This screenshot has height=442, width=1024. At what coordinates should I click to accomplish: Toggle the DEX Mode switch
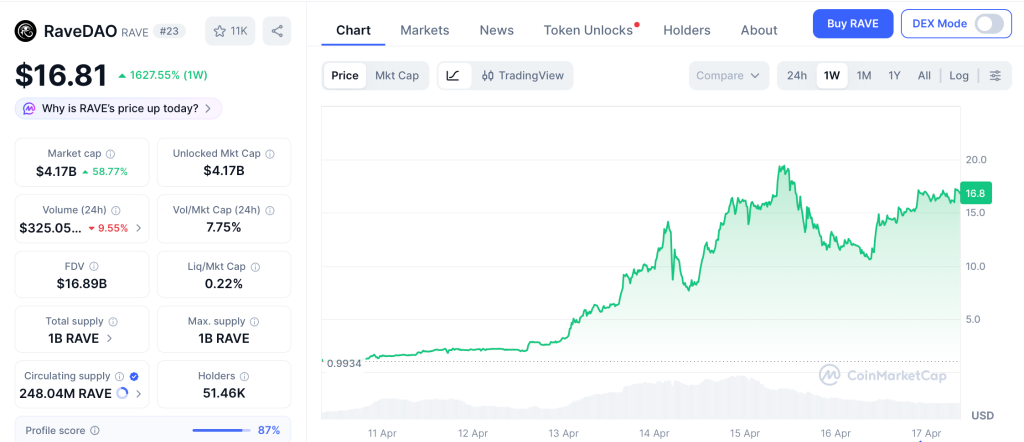(x=988, y=24)
